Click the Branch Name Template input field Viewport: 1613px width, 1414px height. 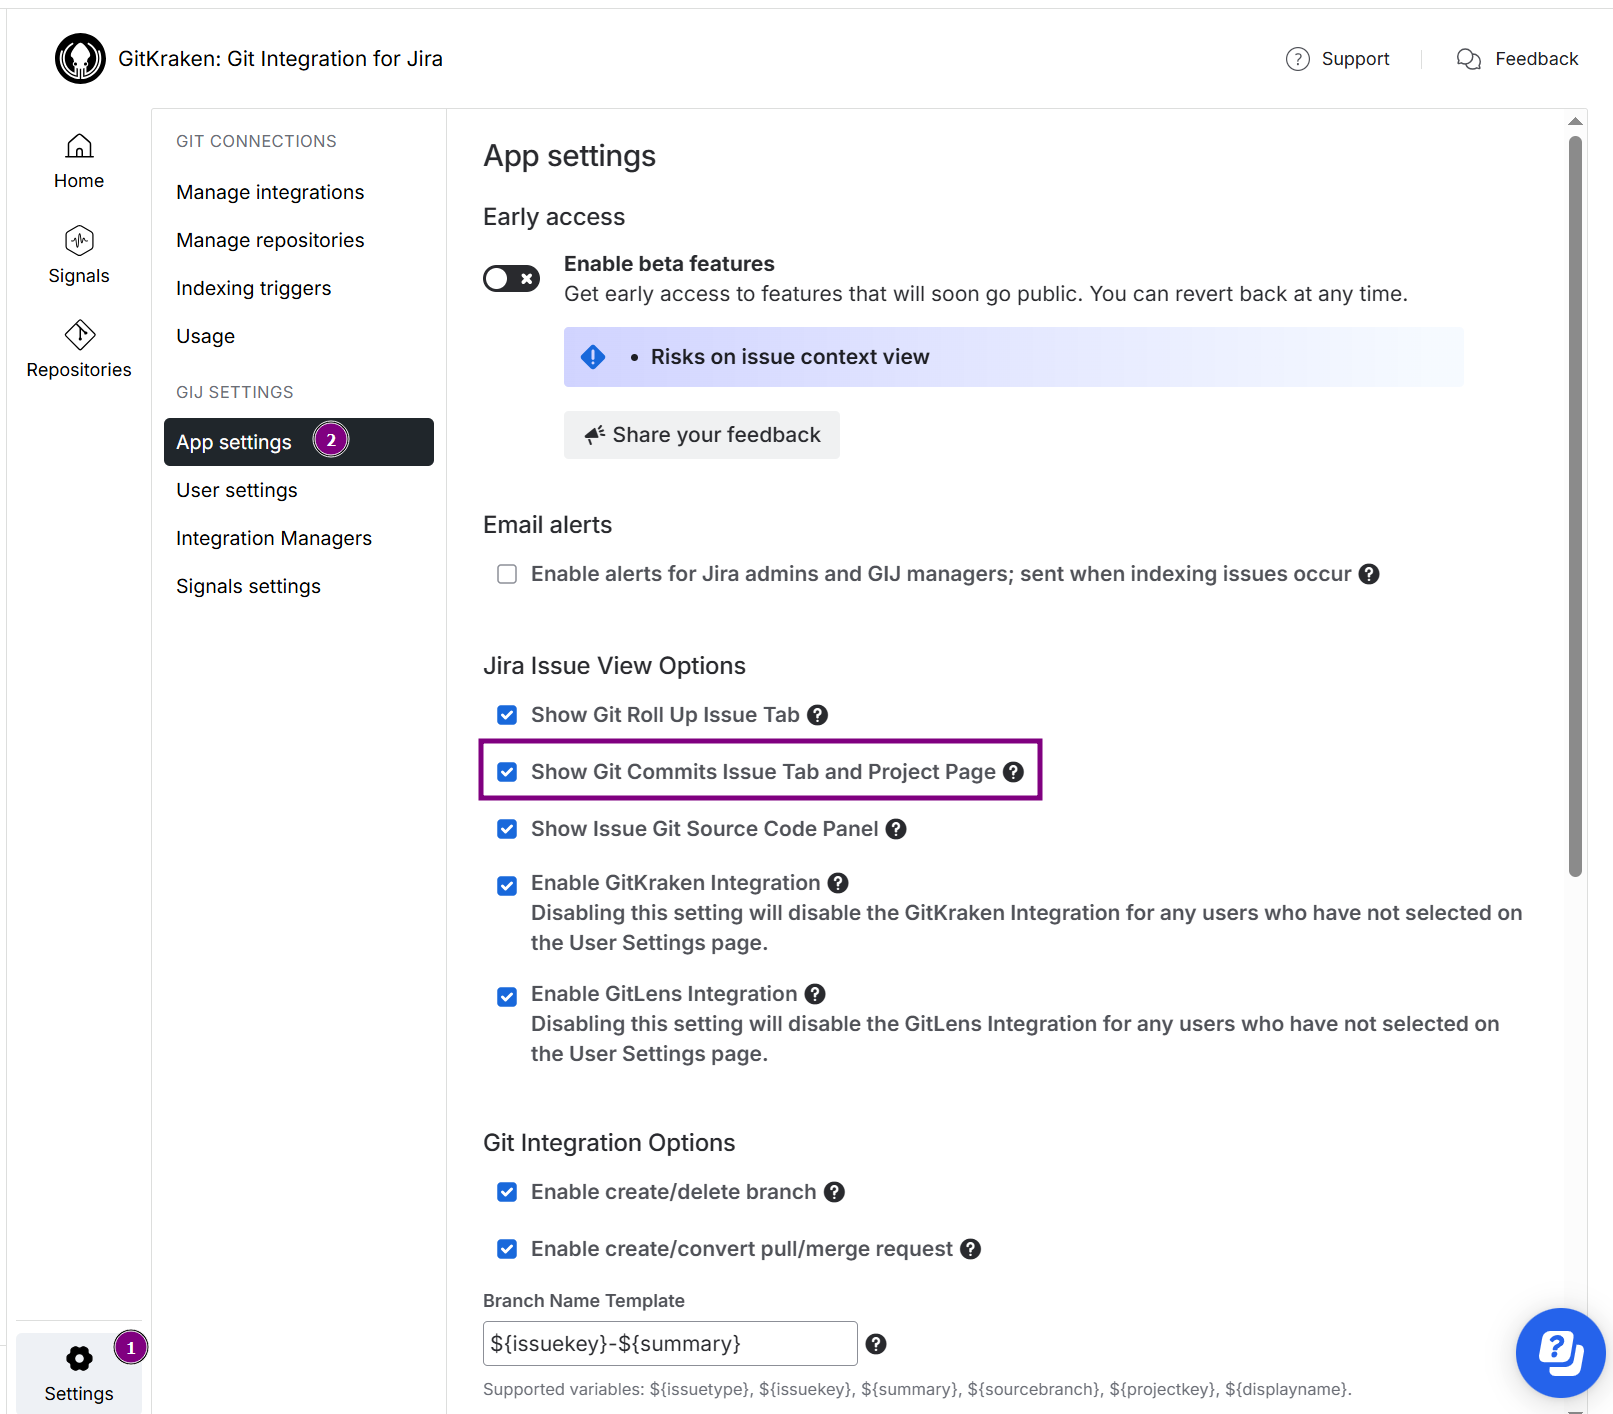pos(669,1344)
